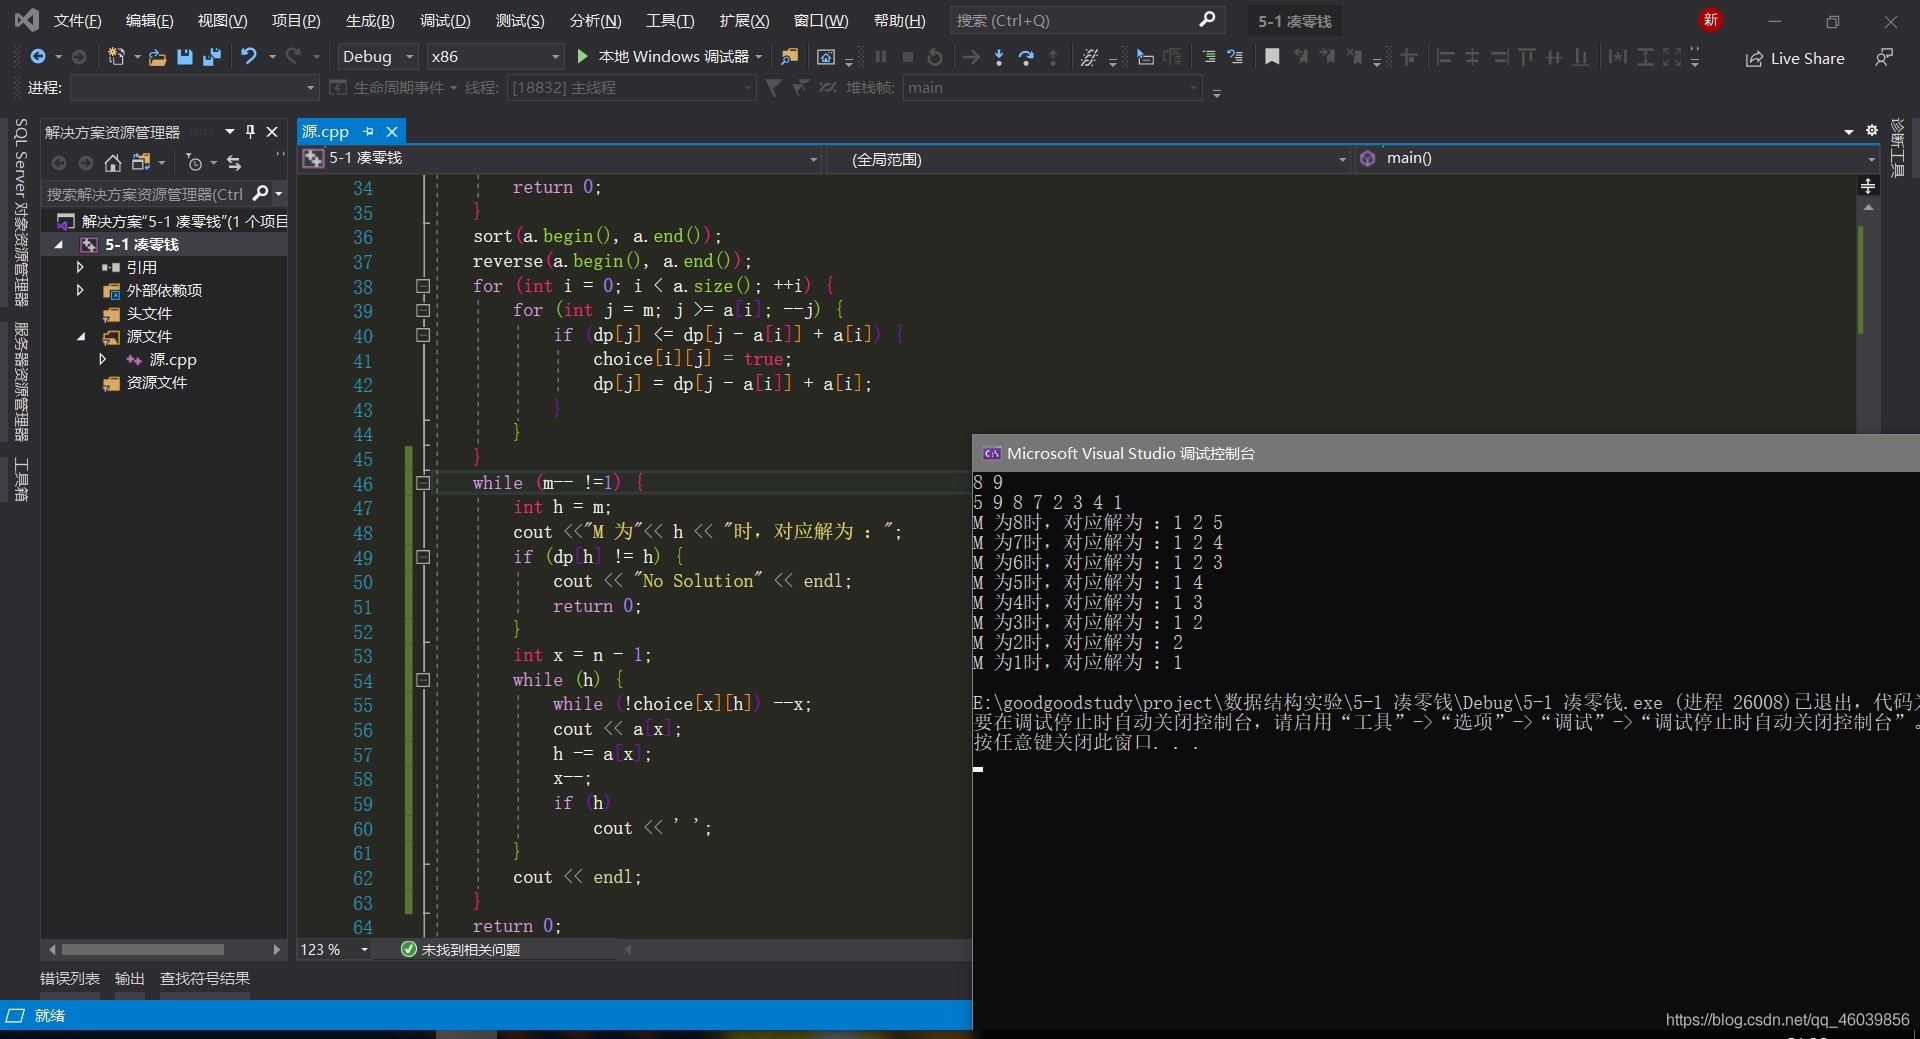
Task: Click the Undo arrow icon
Action: pyautogui.click(x=249, y=57)
